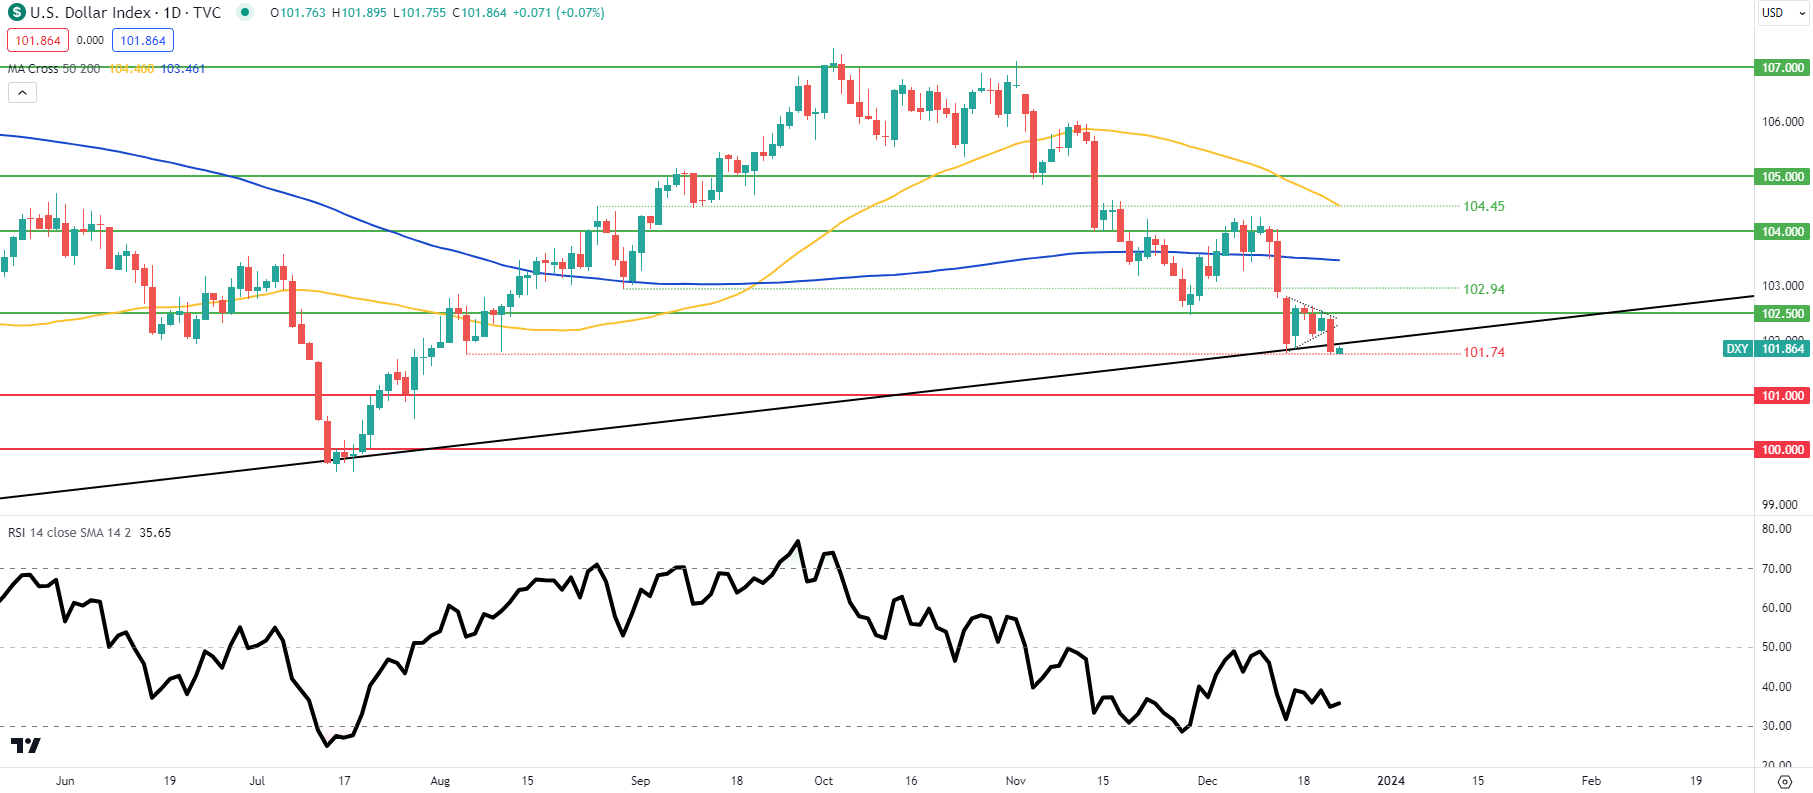
Task: Click the red sell price 101.864 button
Action: 38,41
